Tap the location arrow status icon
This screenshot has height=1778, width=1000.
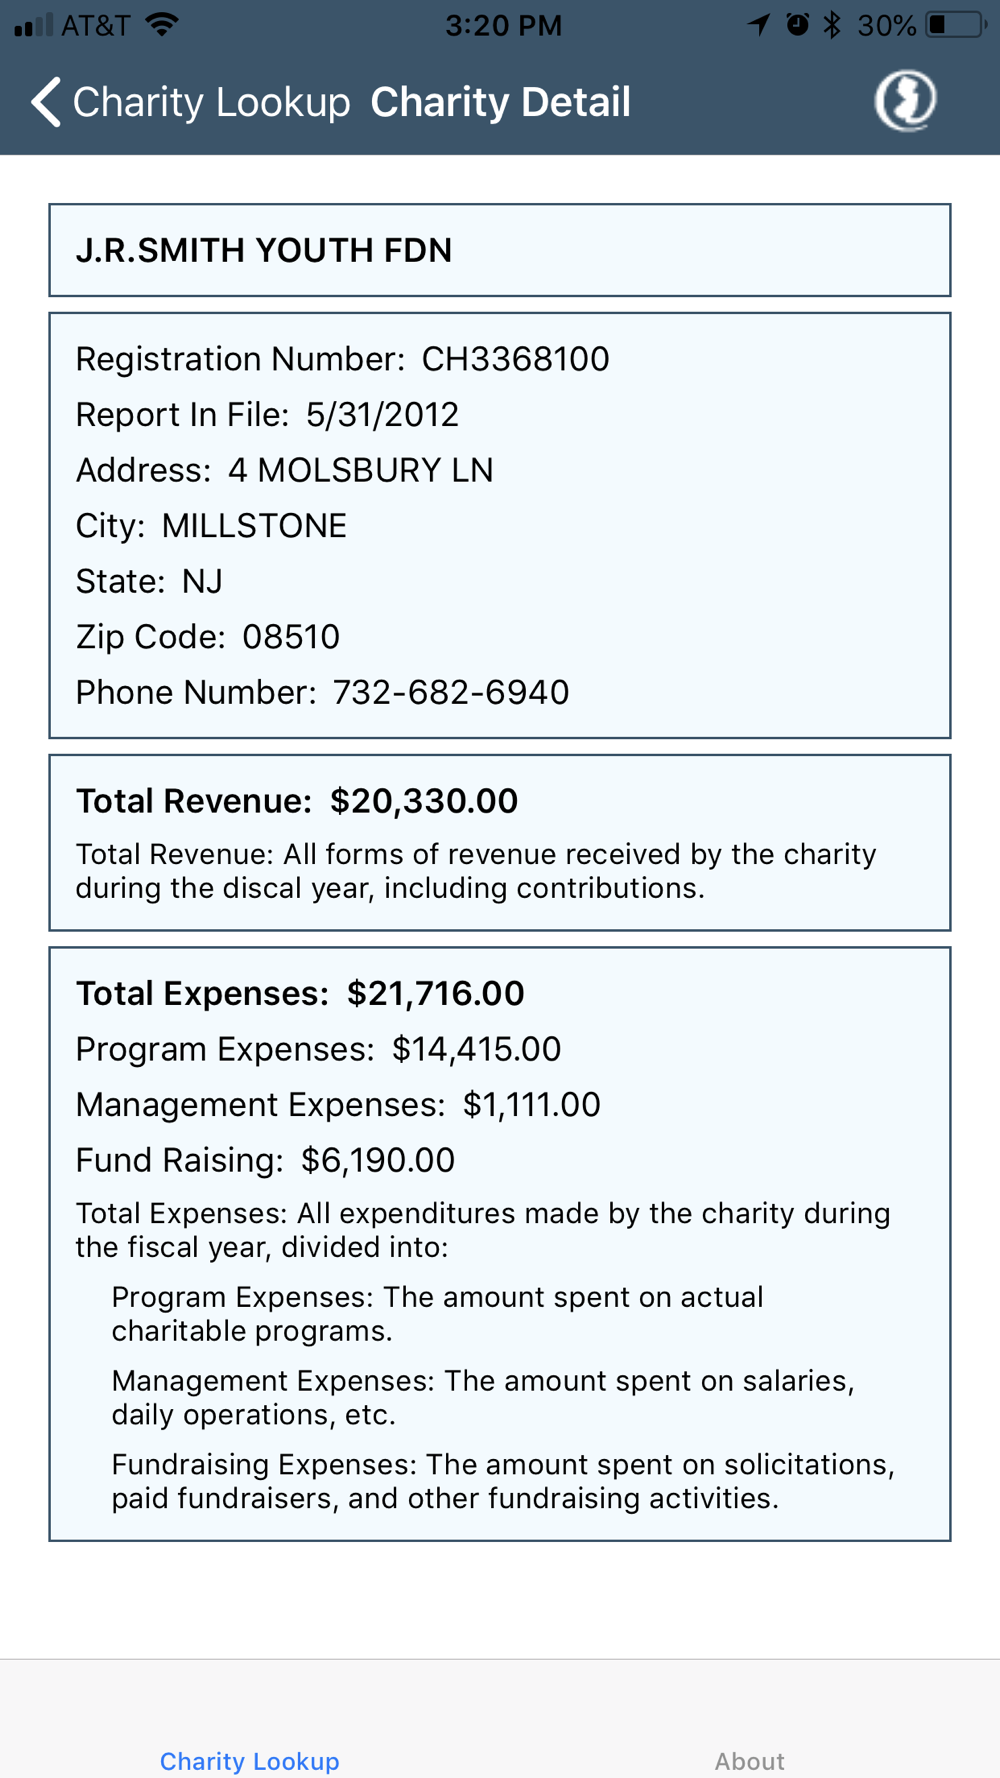759,25
